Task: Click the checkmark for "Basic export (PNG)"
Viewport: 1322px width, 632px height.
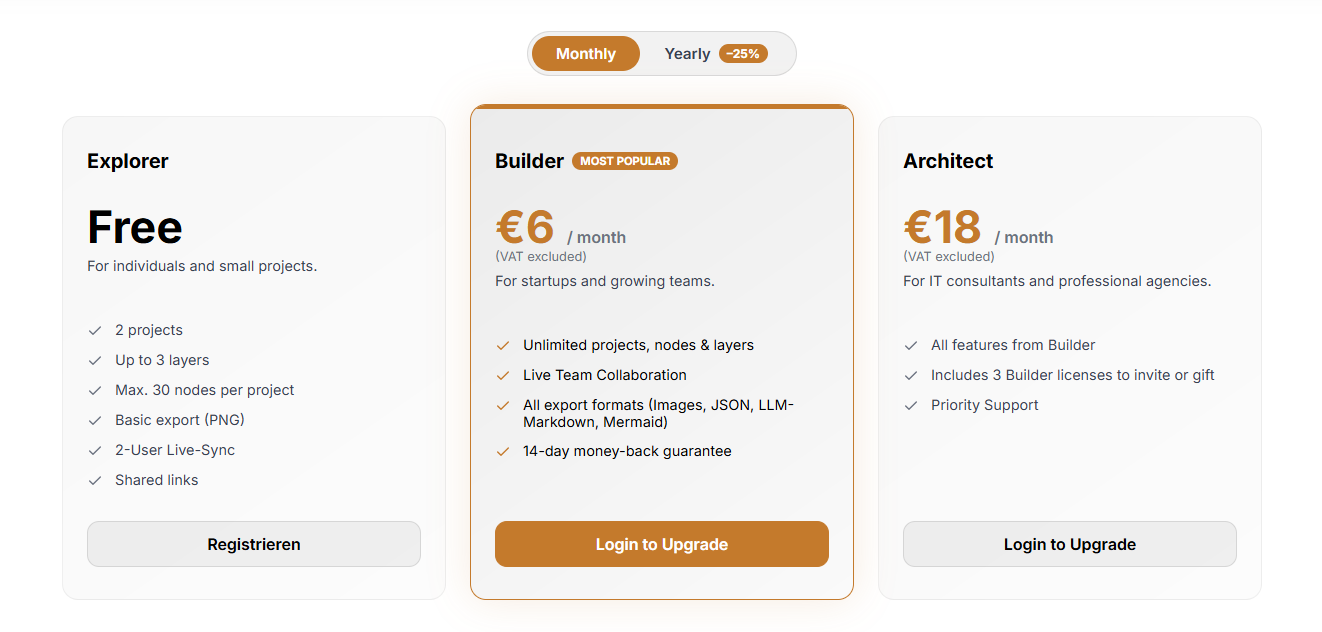Action: pos(96,420)
